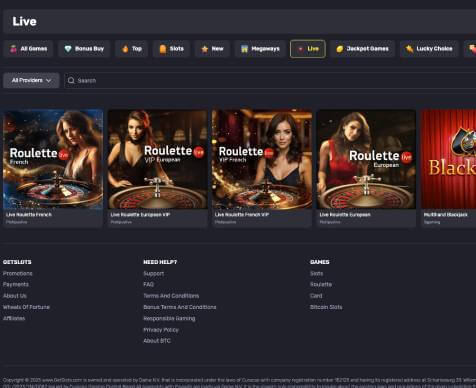The height and width of the screenshot is (388, 476).
Task: Click the GETSLOTS footer heading
Action: coord(17,262)
